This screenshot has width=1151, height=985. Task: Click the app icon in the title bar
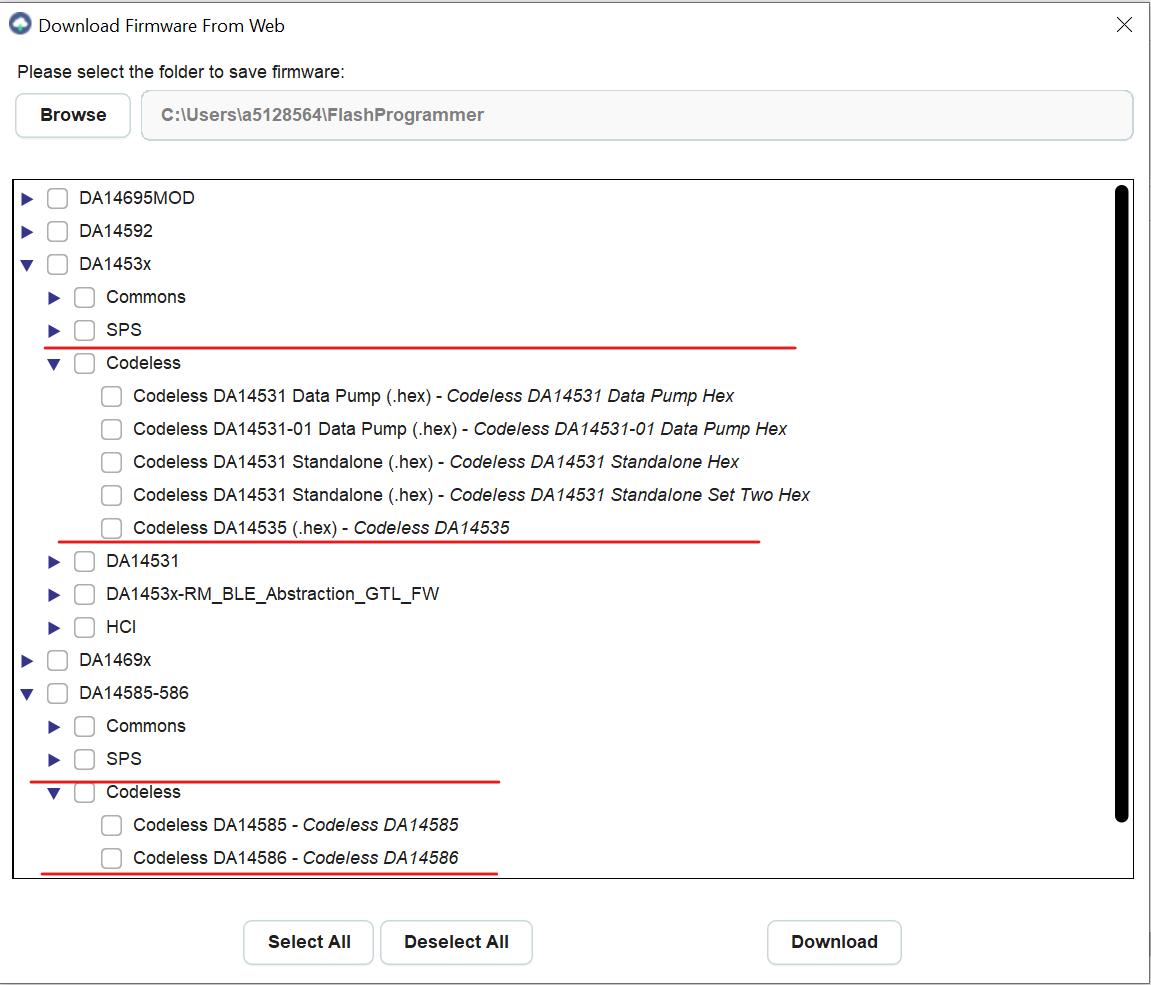20,24
